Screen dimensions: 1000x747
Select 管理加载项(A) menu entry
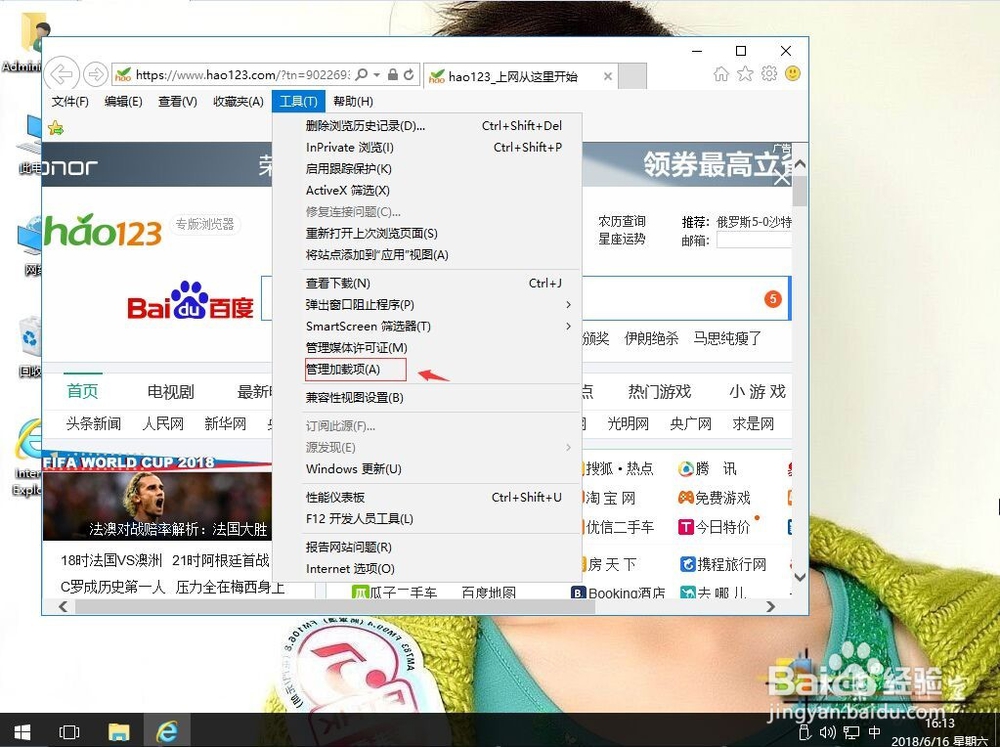click(427, 369)
